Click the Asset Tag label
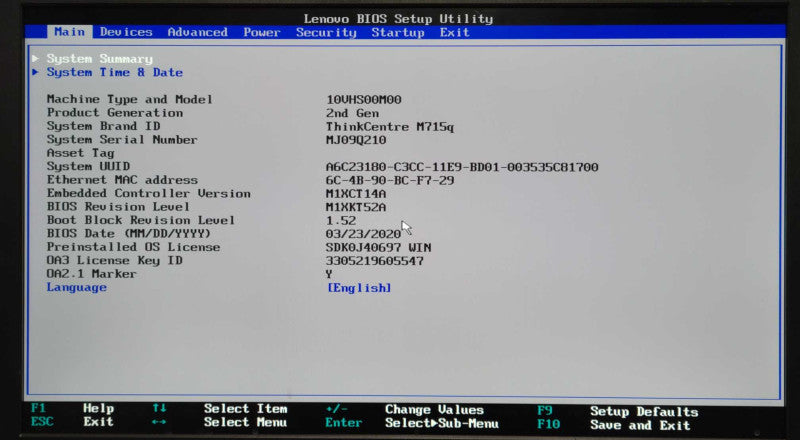800x440 pixels. coord(81,153)
